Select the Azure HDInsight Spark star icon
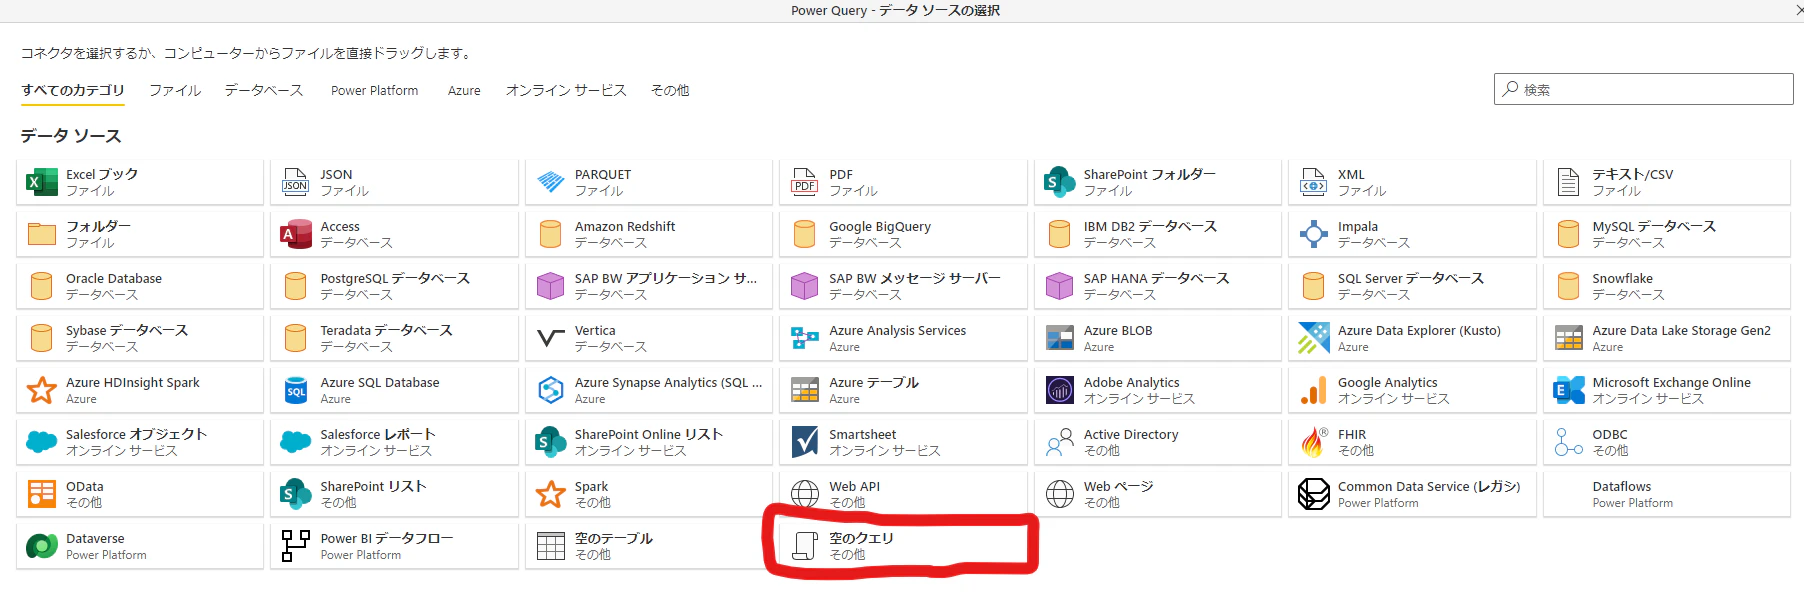Viewport: 1804px width, 602px height. pyautogui.click(x=41, y=390)
